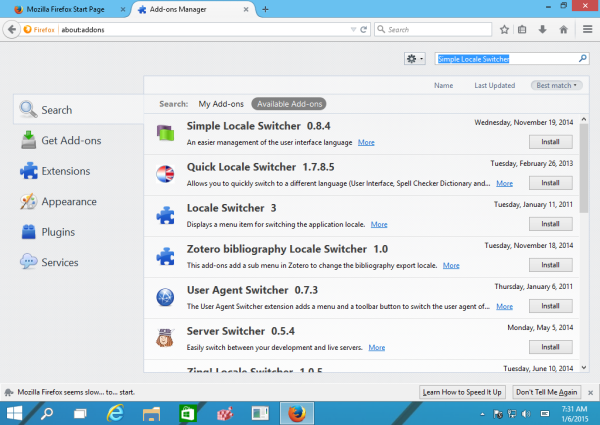Click the Firefox taskbar icon
600x425 pixels.
[x=297, y=413]
